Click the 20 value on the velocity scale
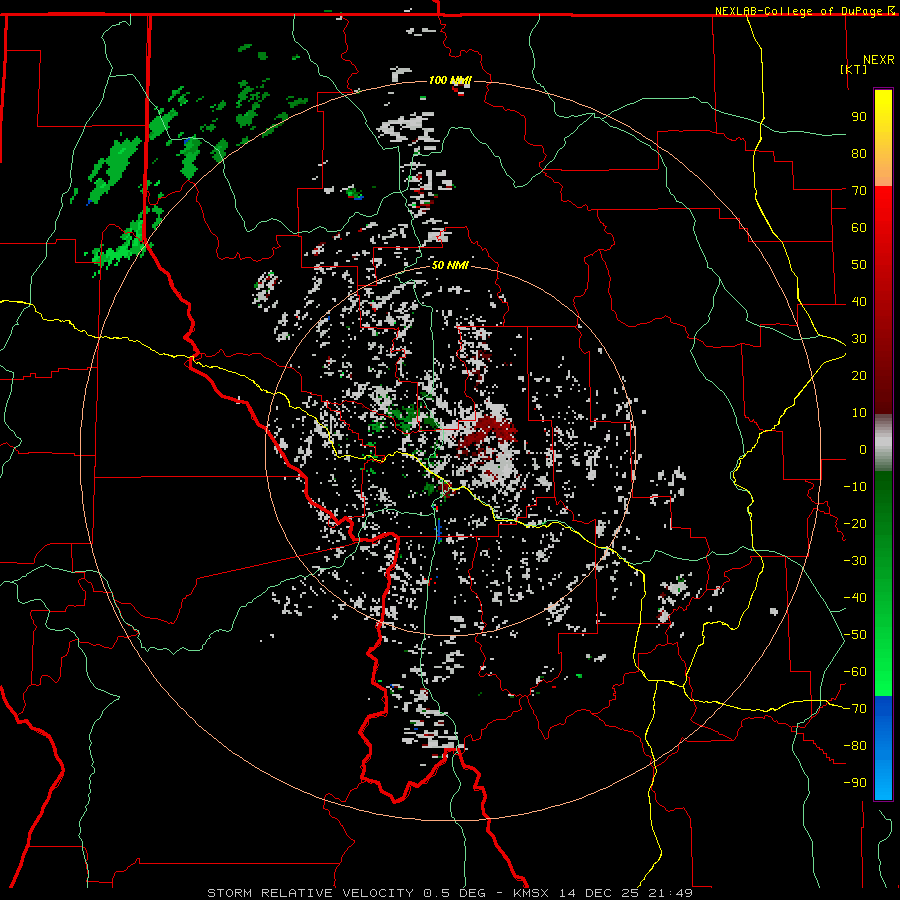Screen dimensions: 900x900 (x=859, y=375)
